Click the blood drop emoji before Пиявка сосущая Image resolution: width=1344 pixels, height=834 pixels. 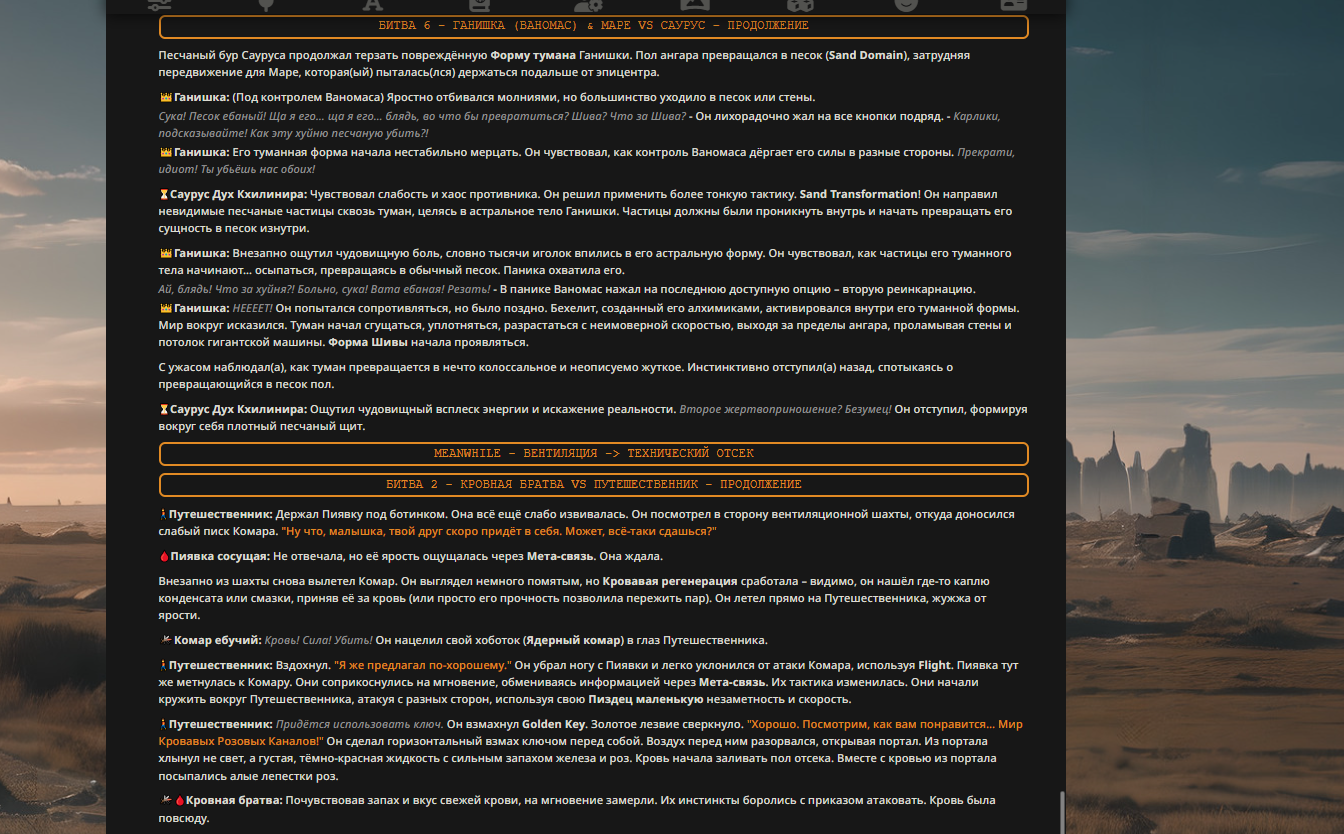coord(164,556)
